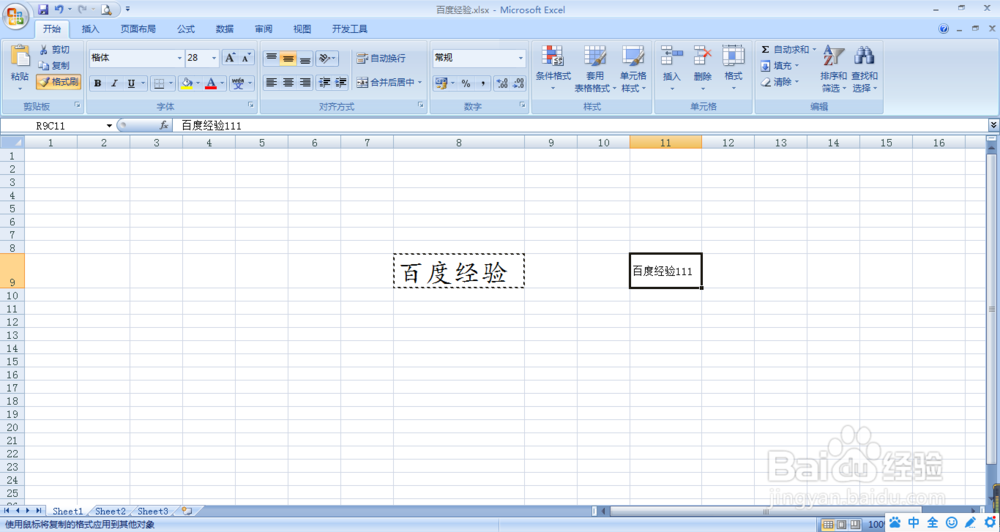The width and height of the screenshot is (1000, 532).
Task: Click the 删除 cells icon
Action: point(702,56)
